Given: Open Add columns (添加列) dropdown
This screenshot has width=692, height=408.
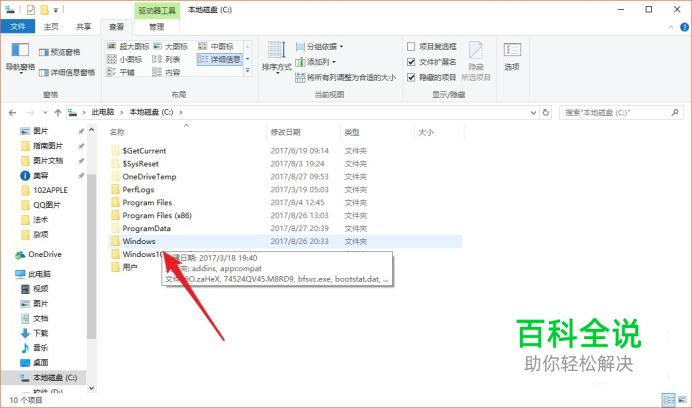Looking at the screenshot, I should click(316, 62).
